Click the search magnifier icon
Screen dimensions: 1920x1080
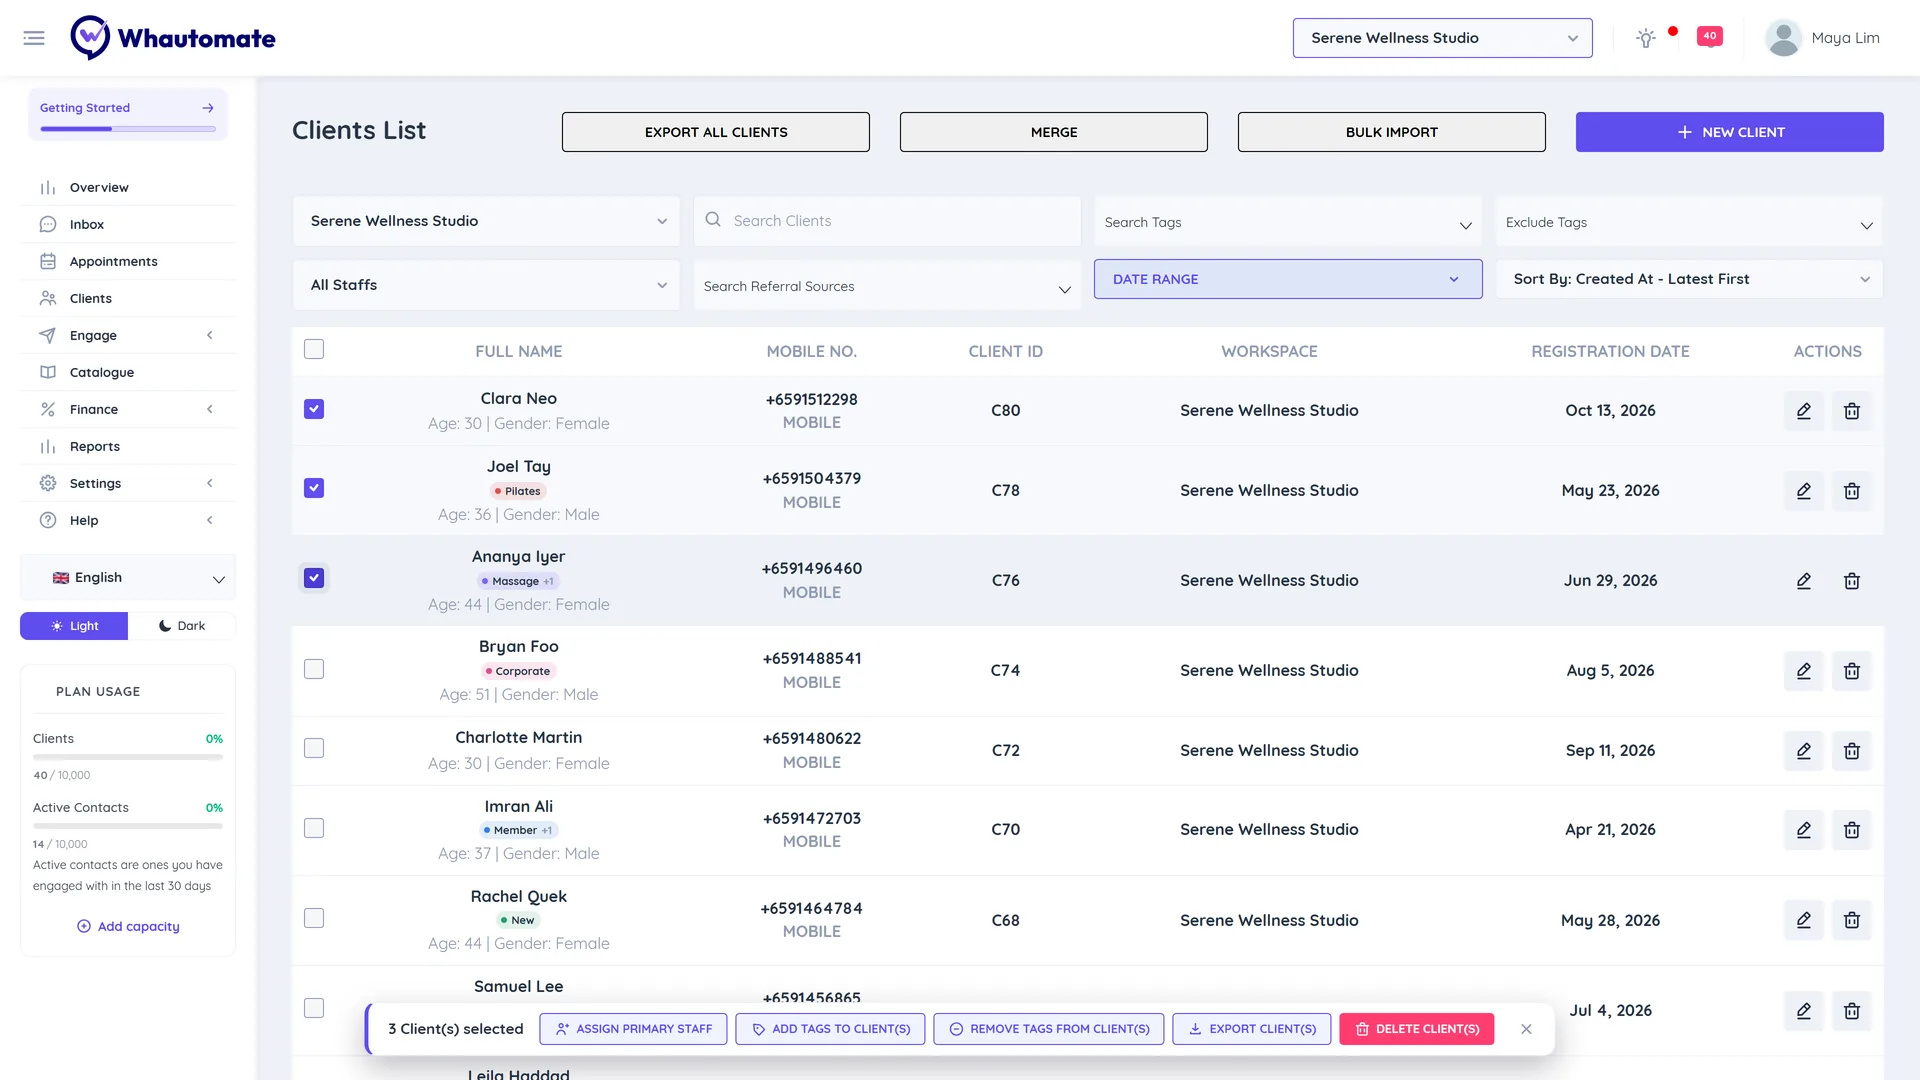(713, 219)
